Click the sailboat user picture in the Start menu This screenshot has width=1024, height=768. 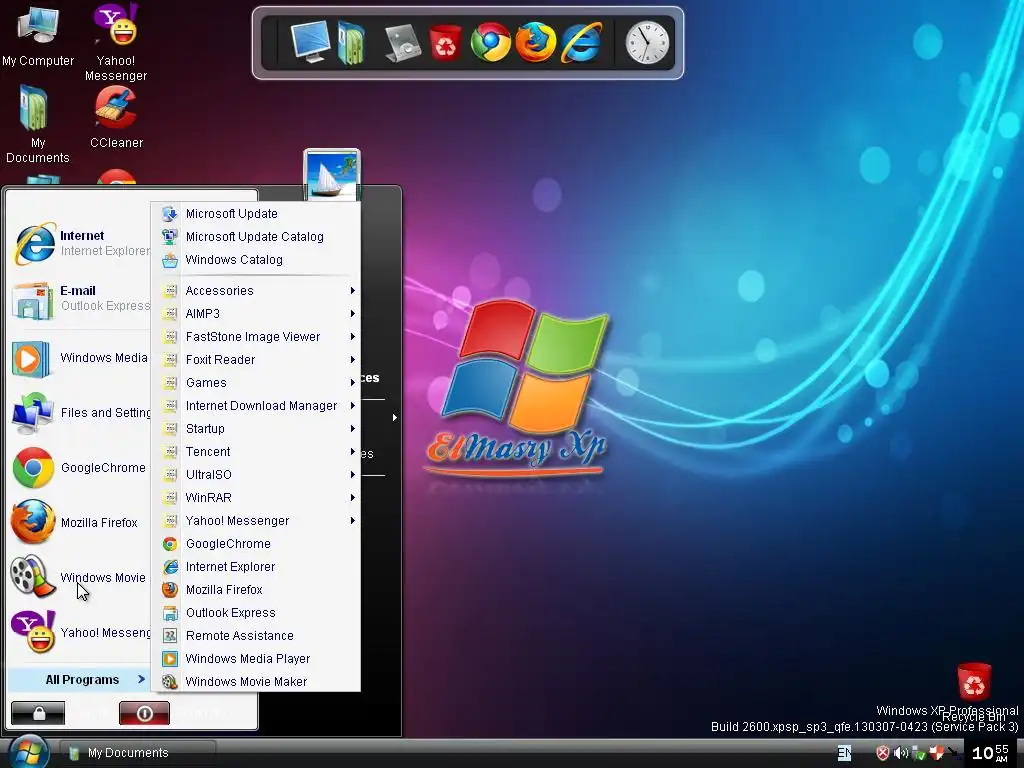click(x=332, y=174)
